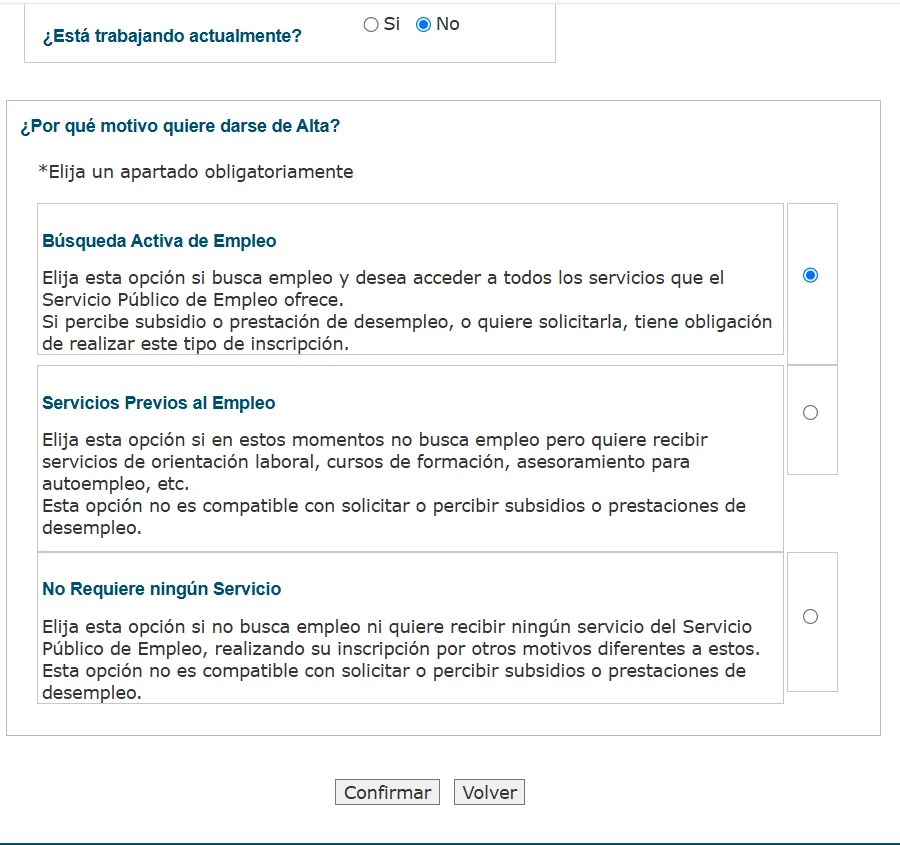The width and height of the screenshot is (900, 845).
Task: Click the 'No Requiere ningún Servicio' heading
Action: pos(161,589)
